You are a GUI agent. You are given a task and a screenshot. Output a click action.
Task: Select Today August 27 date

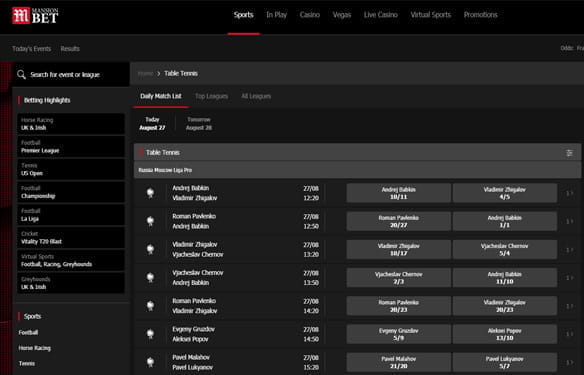pyautogui.click(x=152, y=124)
